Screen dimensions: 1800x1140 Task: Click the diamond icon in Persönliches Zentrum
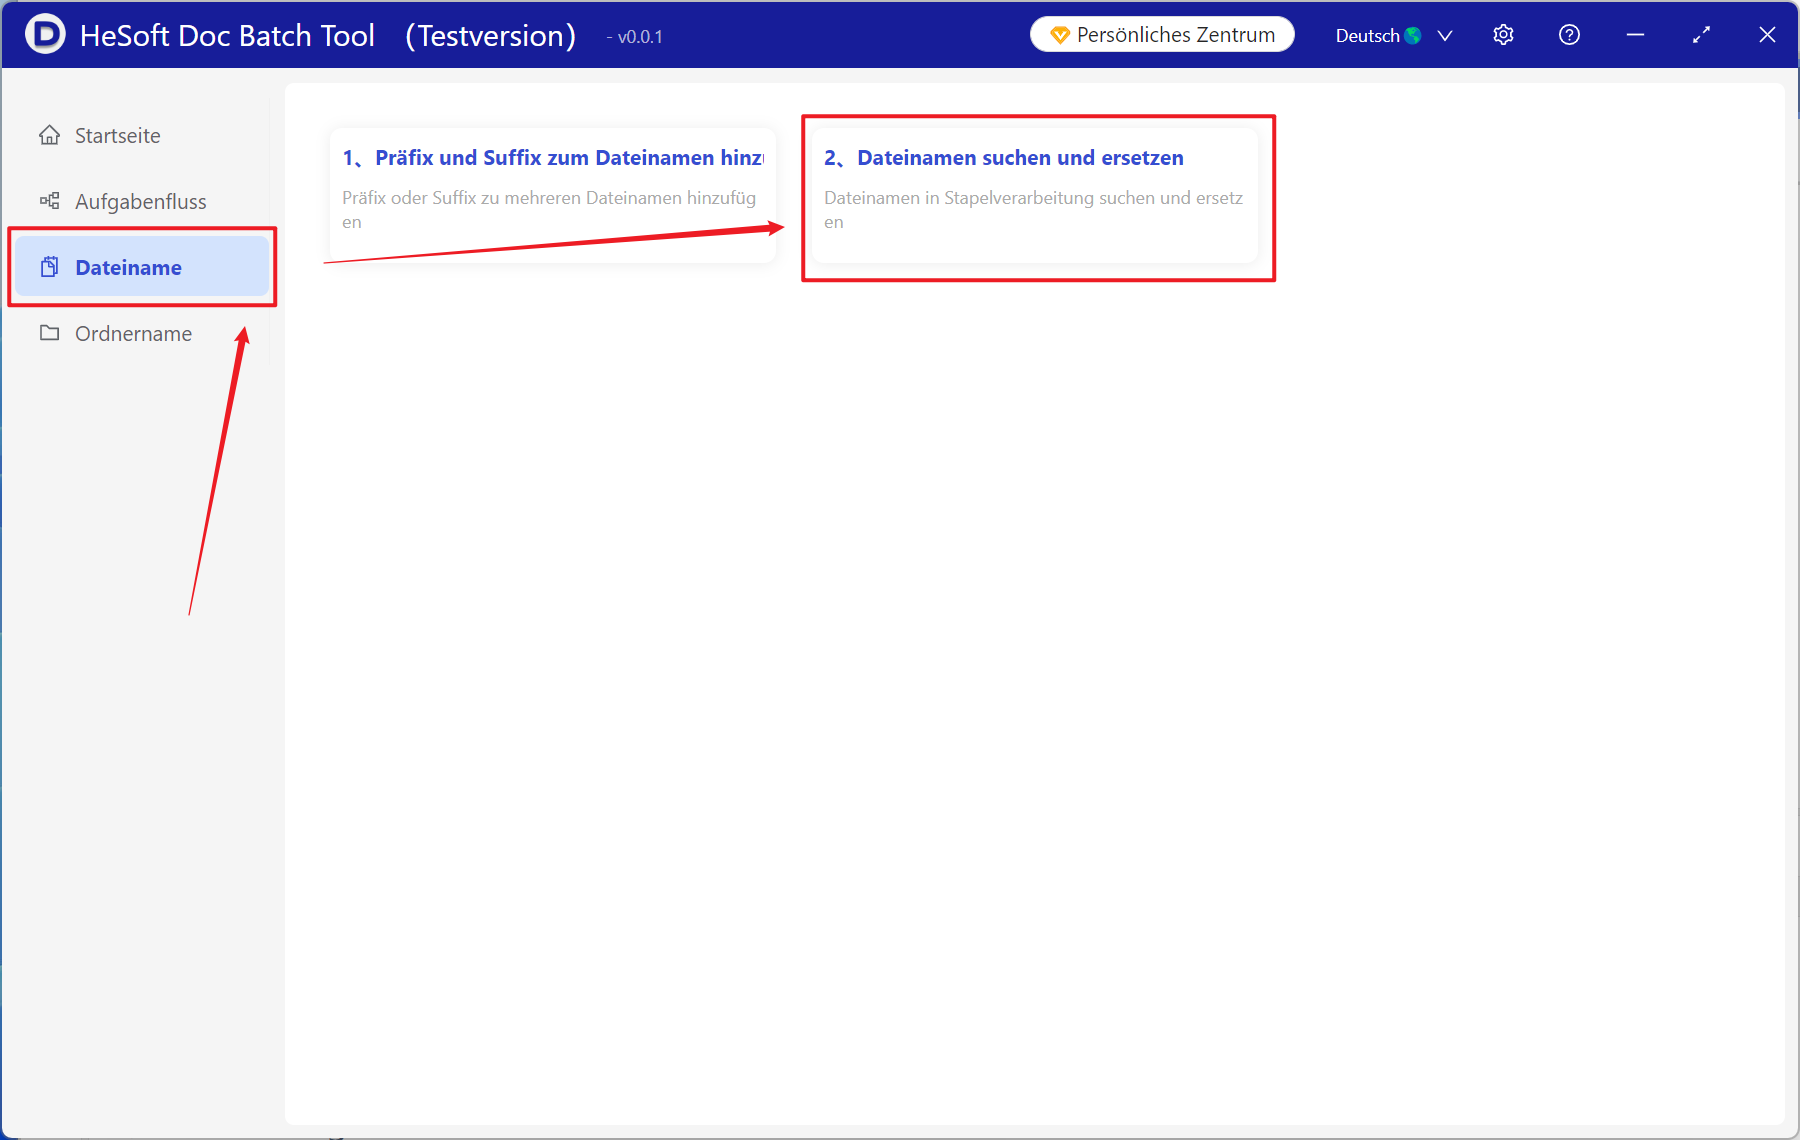[1060, 35]
